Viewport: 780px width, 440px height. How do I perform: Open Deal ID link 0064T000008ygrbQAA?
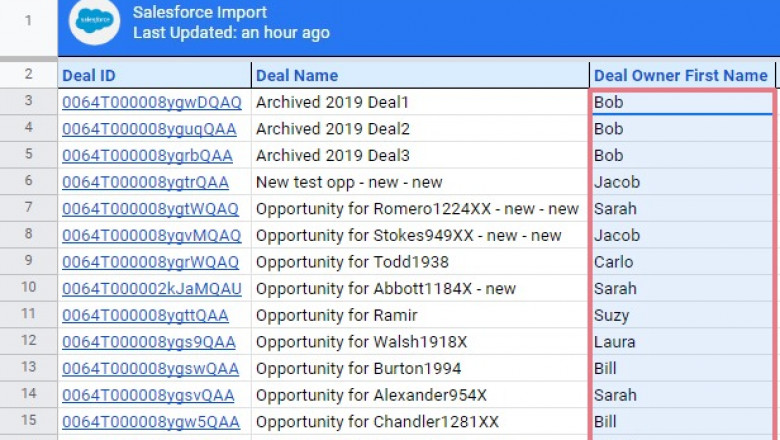pyautogui.click(x=147, y=156)
